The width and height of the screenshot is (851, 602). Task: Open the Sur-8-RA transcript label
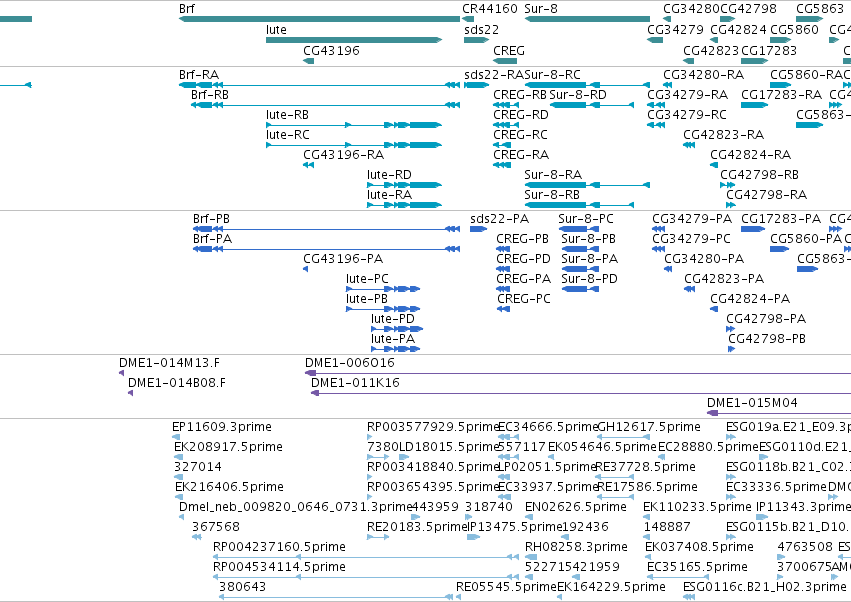click(553, 175)
